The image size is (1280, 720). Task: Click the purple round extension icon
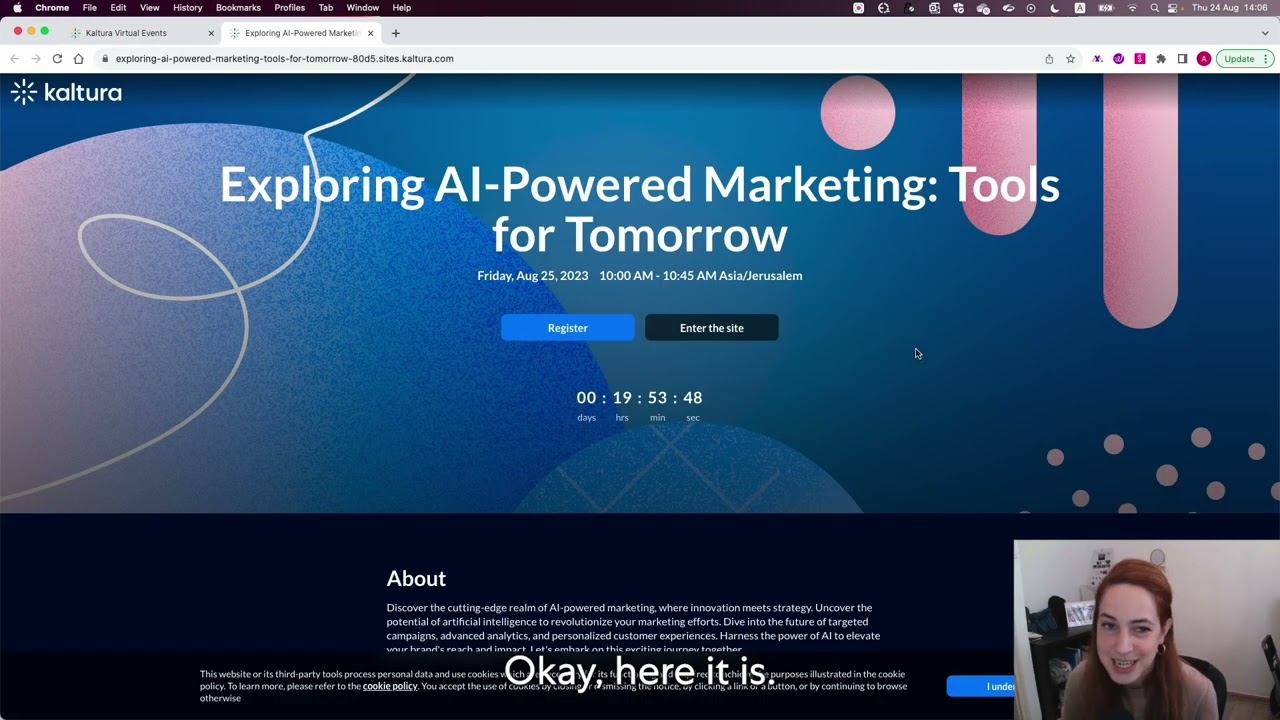(1118, 59)
